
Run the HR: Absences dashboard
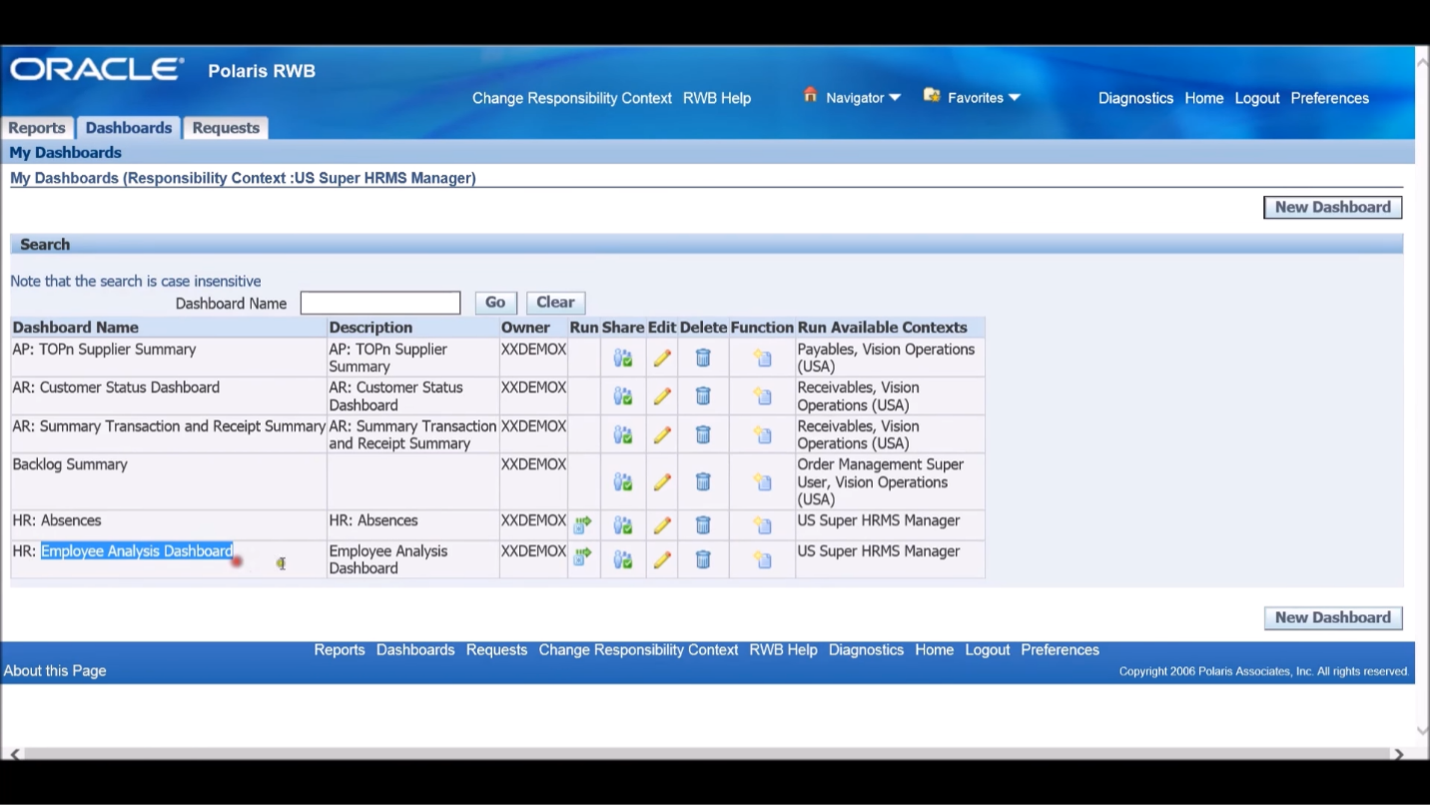(582, 523)
